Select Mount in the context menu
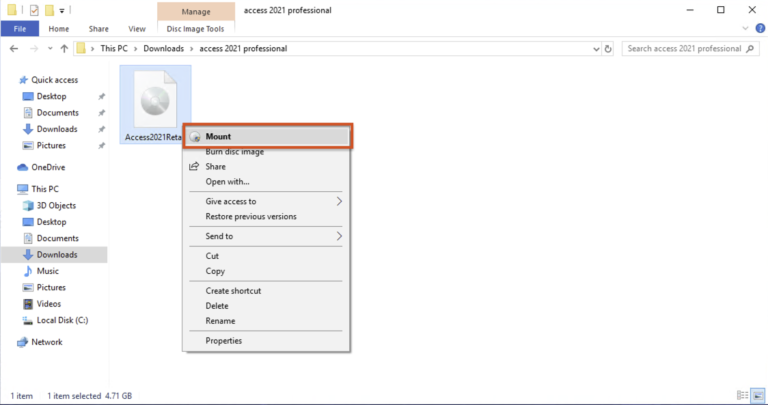The image size is (768, 405). (267, 136)
